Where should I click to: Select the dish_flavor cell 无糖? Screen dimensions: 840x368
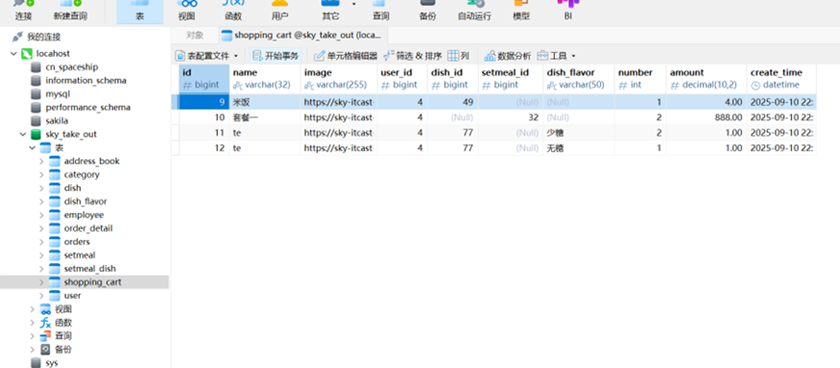coord(579,148)
